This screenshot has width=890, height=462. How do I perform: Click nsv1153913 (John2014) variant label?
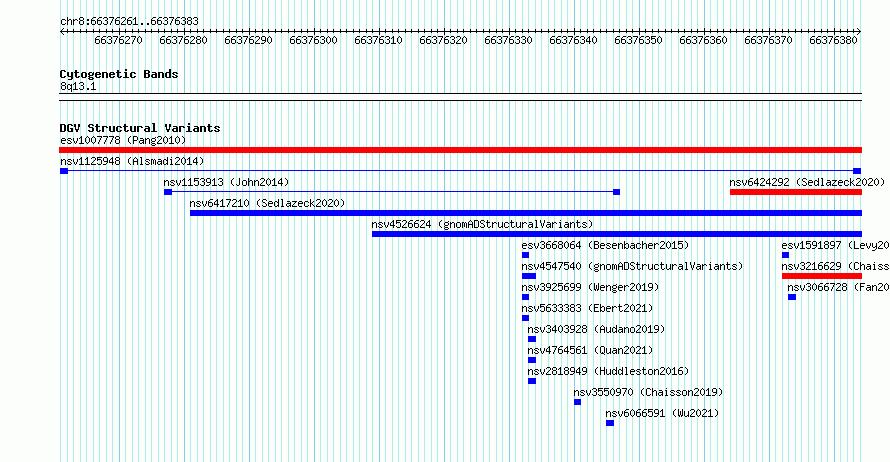pyautogui.click(x=226, y=182)
